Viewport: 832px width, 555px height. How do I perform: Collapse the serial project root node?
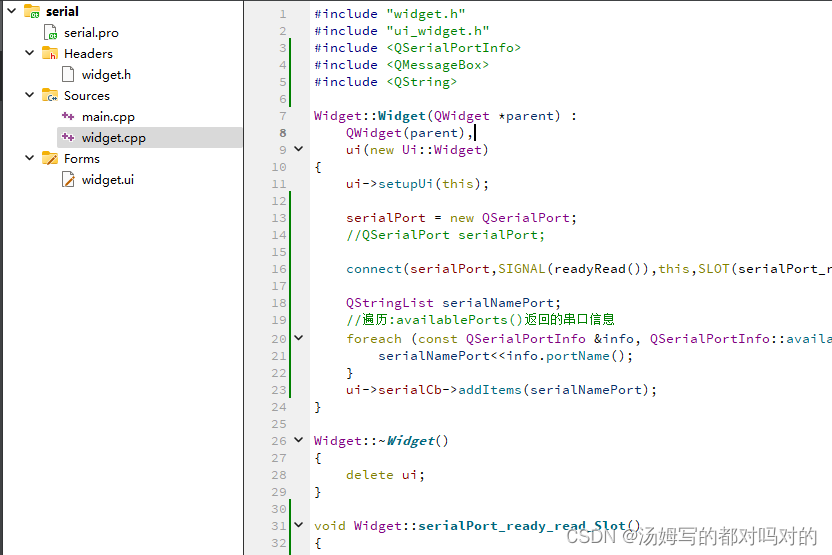[12, 11]
